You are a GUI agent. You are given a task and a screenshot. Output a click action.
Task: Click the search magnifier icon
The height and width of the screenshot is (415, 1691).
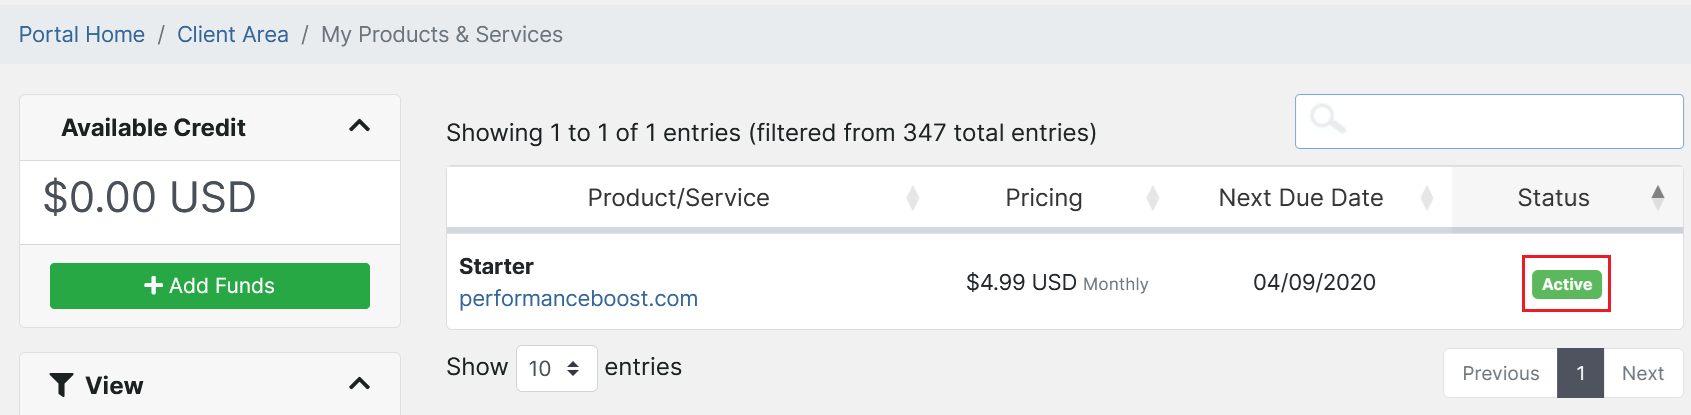[x=1327, y=119]
